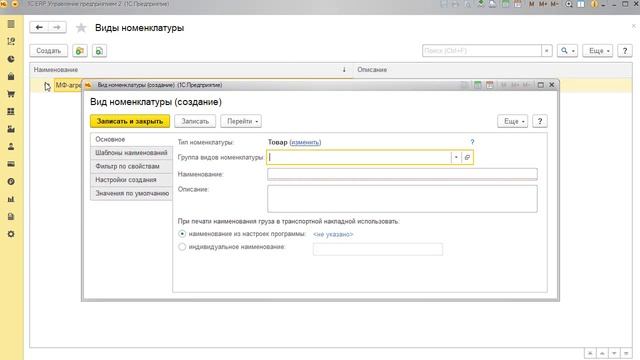Screen dimensions: 640x360
Task: Open the bar chart sidebar section
Action: 11,199
